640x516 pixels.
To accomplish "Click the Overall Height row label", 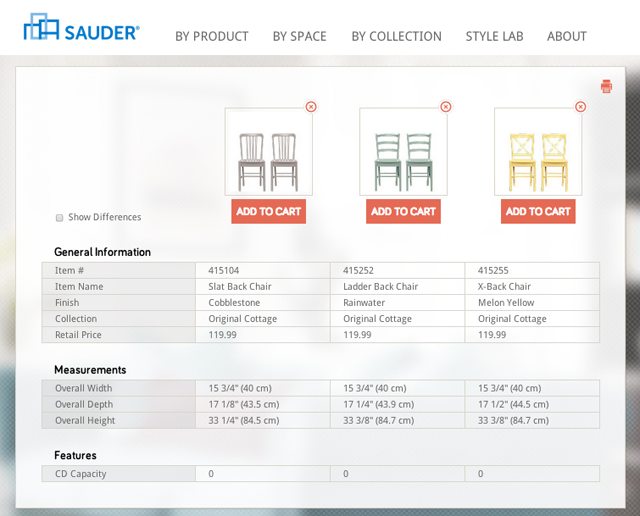I will tap(85, 420).
